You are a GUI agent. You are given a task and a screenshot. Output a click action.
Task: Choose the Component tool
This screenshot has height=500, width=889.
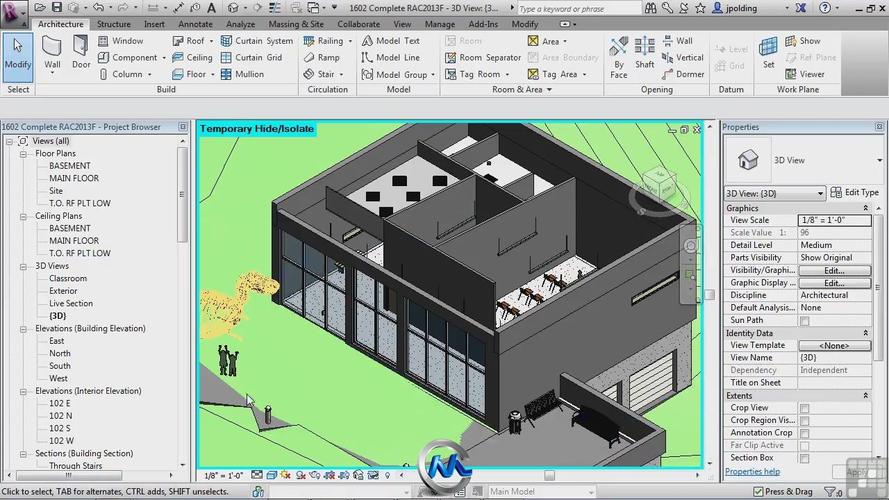pos(128,57)
